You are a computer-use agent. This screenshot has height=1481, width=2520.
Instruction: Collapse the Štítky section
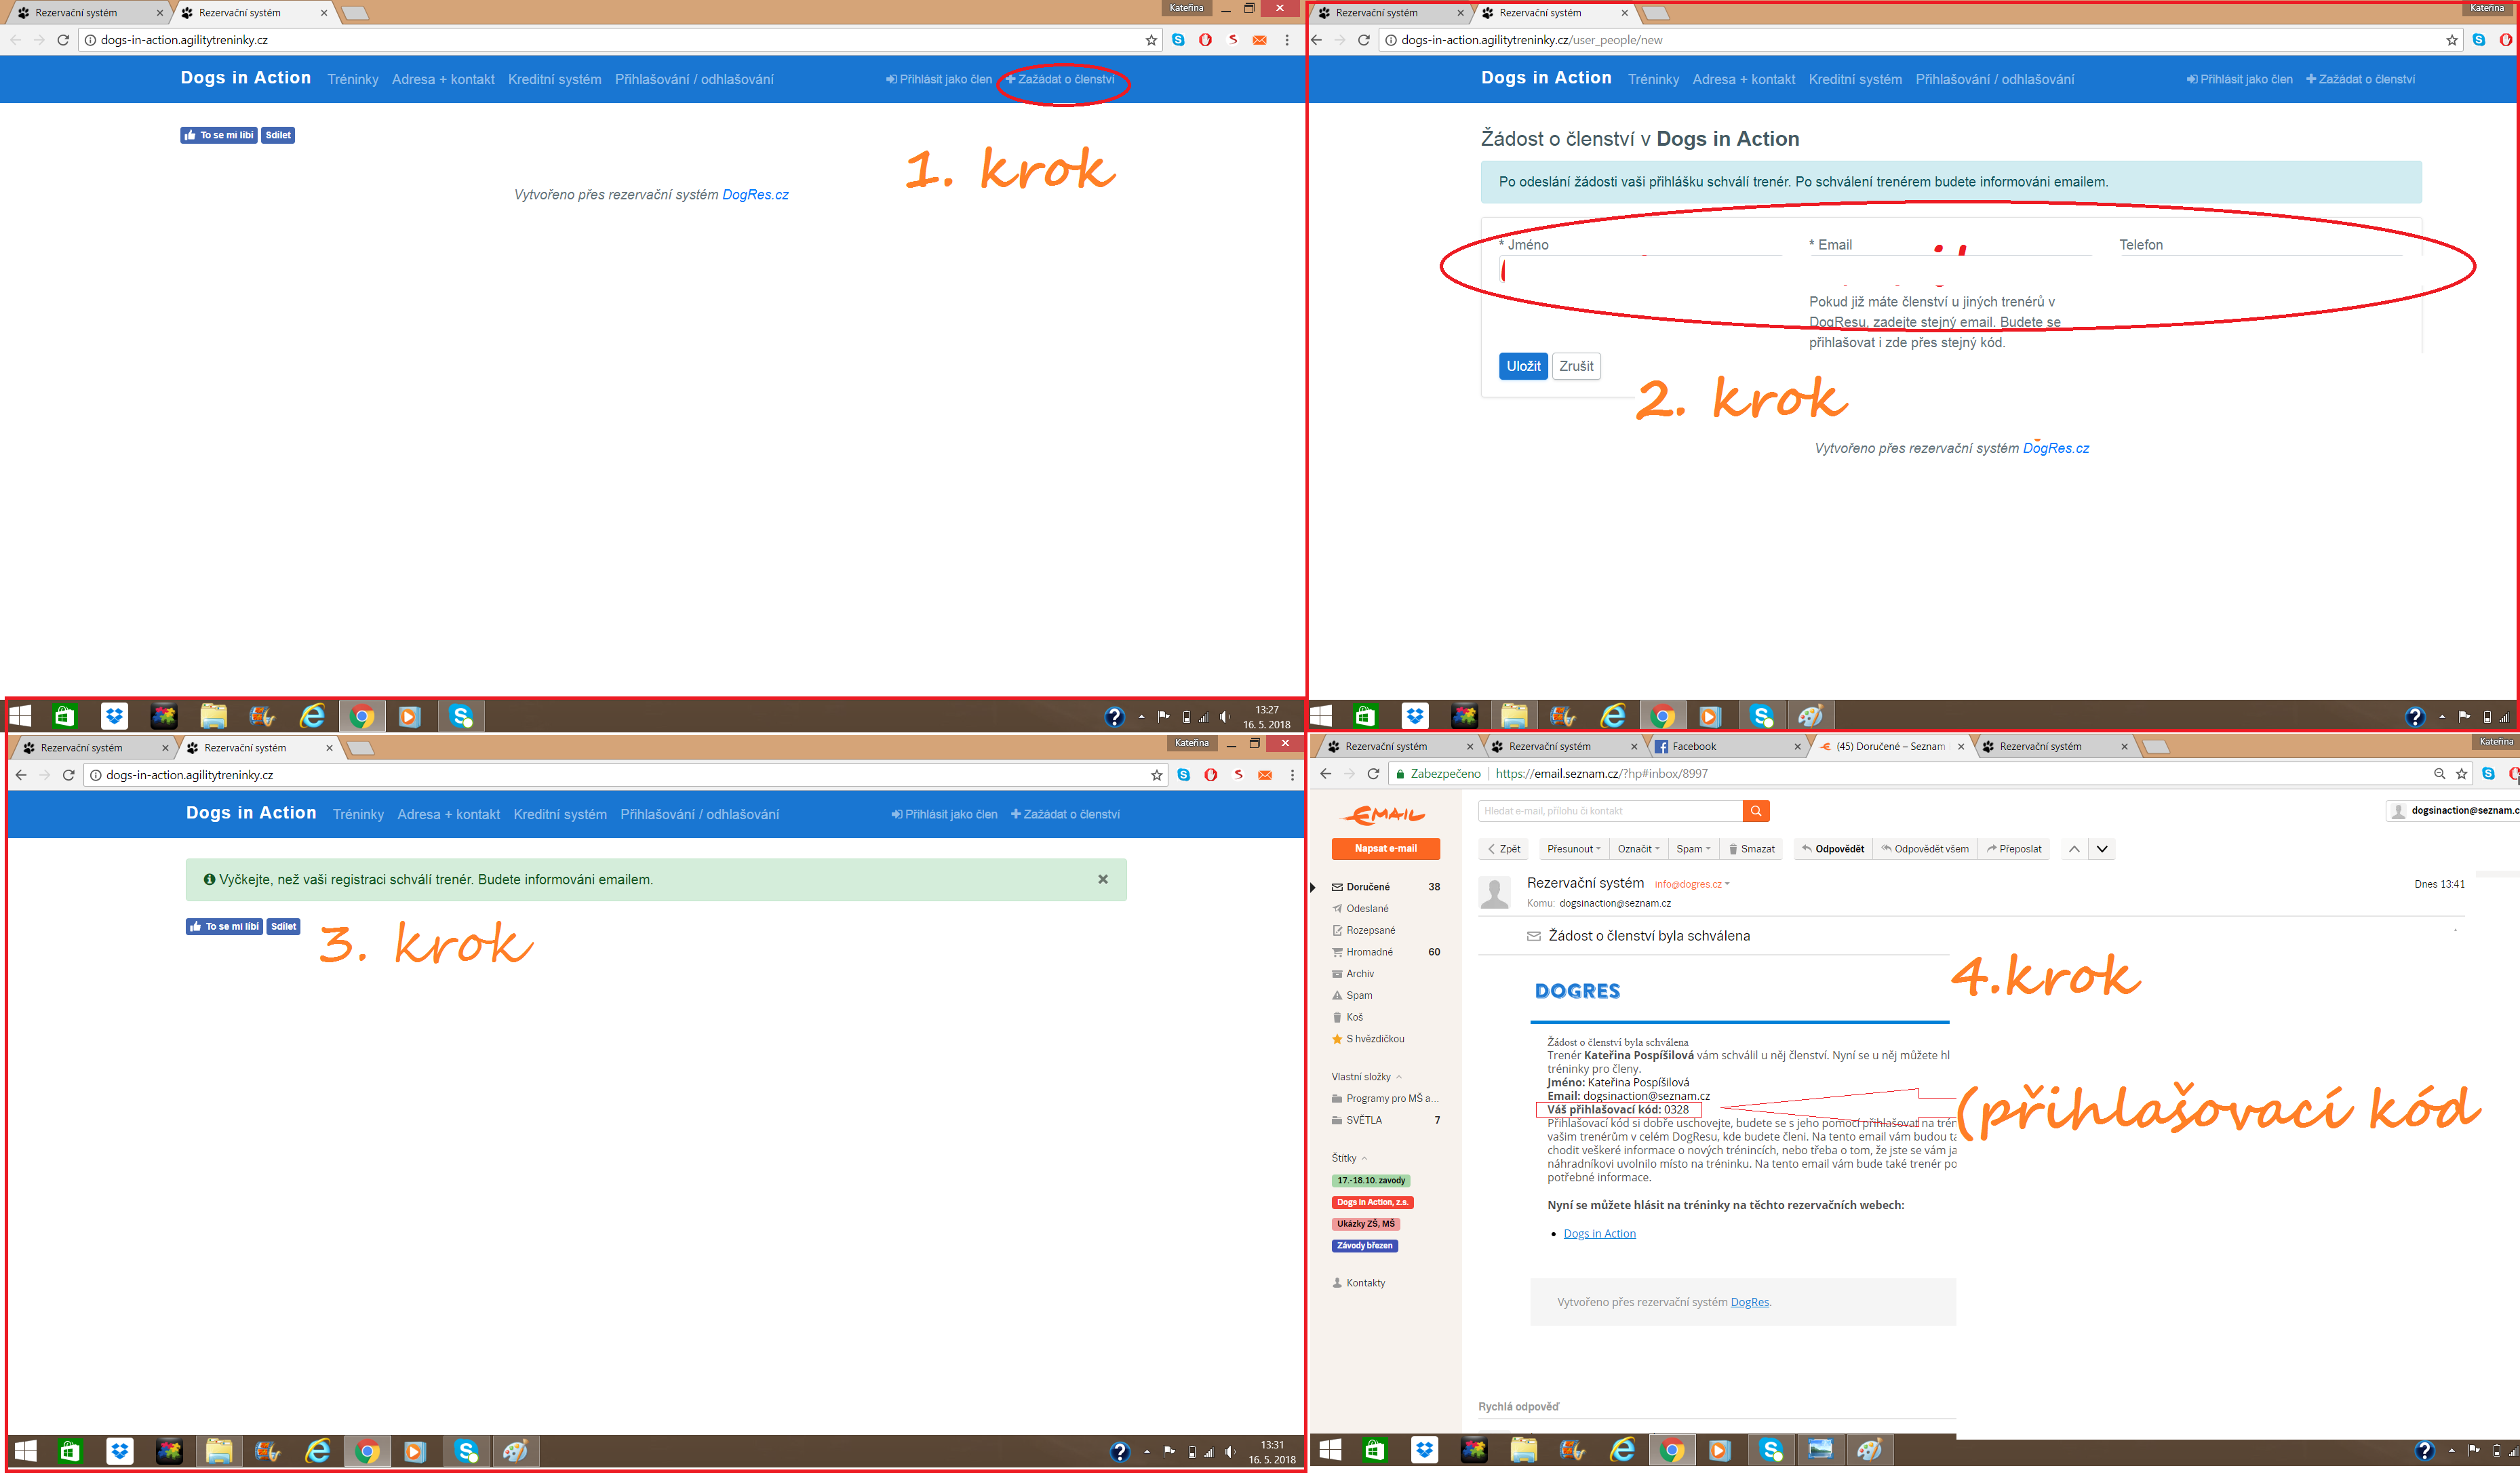(1364, 1158)
